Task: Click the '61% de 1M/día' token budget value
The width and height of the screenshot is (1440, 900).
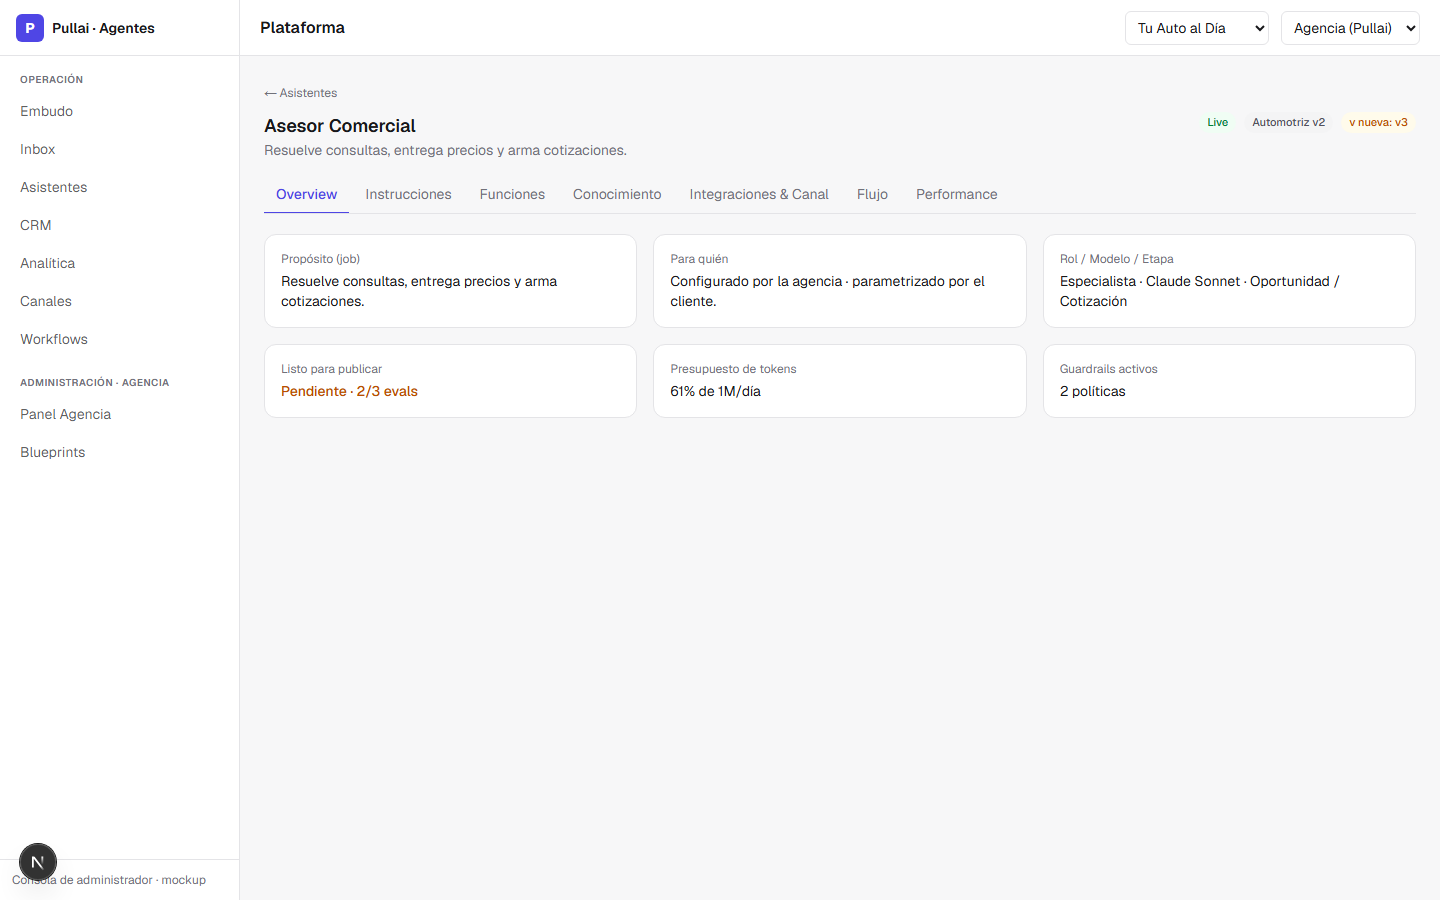Action: pos(715,391)
